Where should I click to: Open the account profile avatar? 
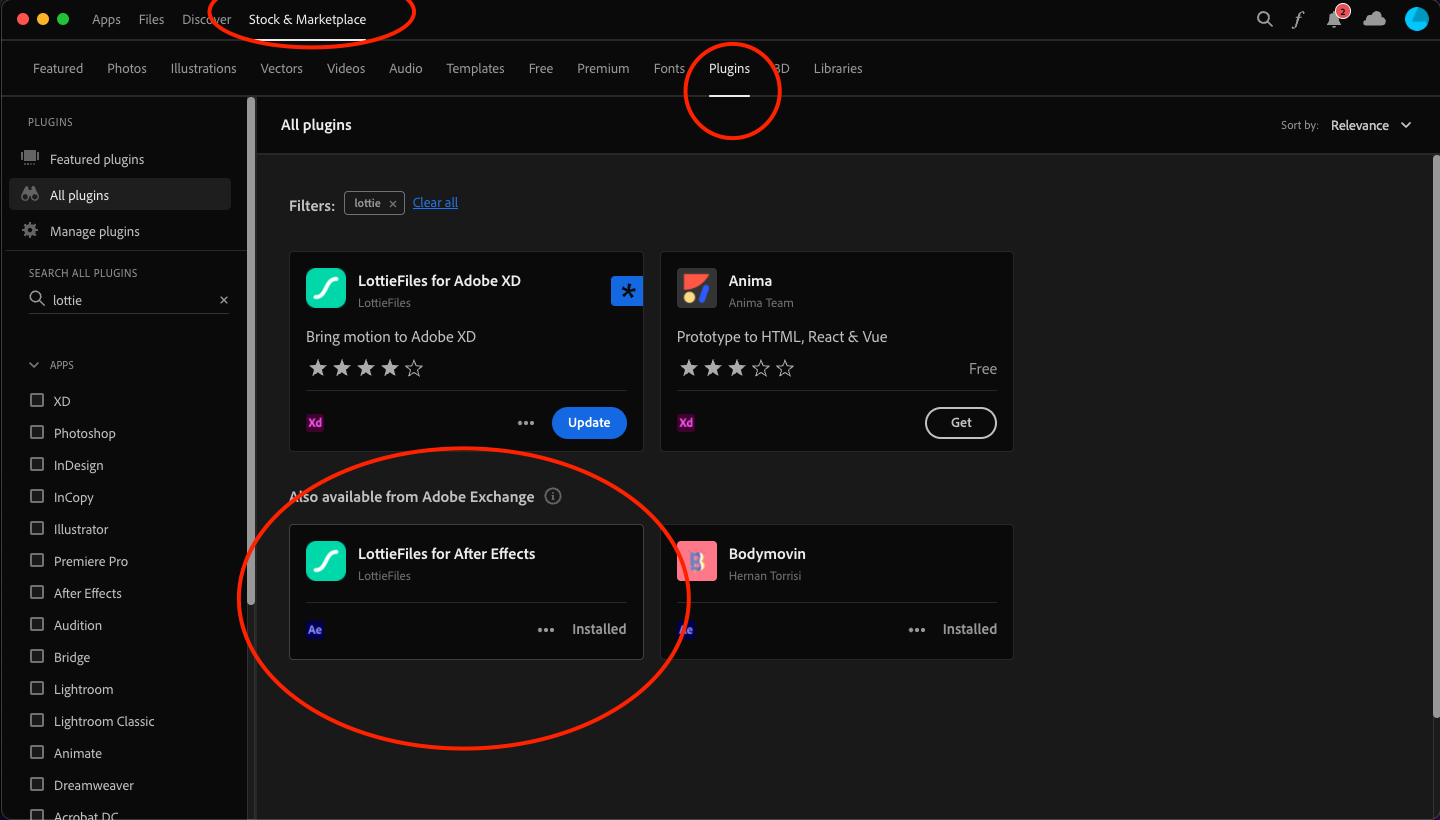[x=1416, y=19]
